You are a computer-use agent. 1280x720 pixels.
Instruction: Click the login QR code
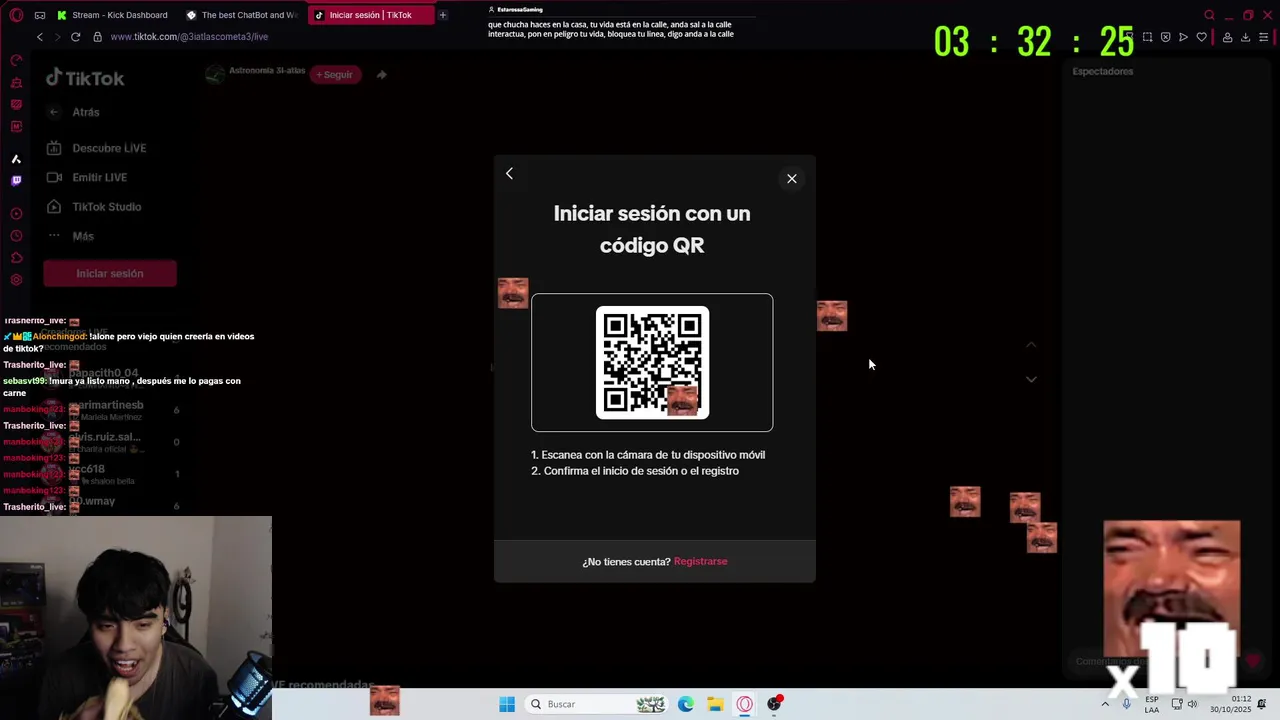pyautogui.click(x=652, y=362)
